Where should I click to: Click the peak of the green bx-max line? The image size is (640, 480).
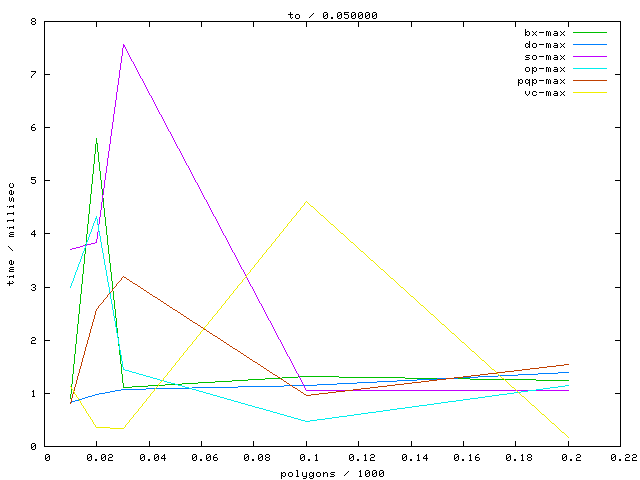coord(97,138)
